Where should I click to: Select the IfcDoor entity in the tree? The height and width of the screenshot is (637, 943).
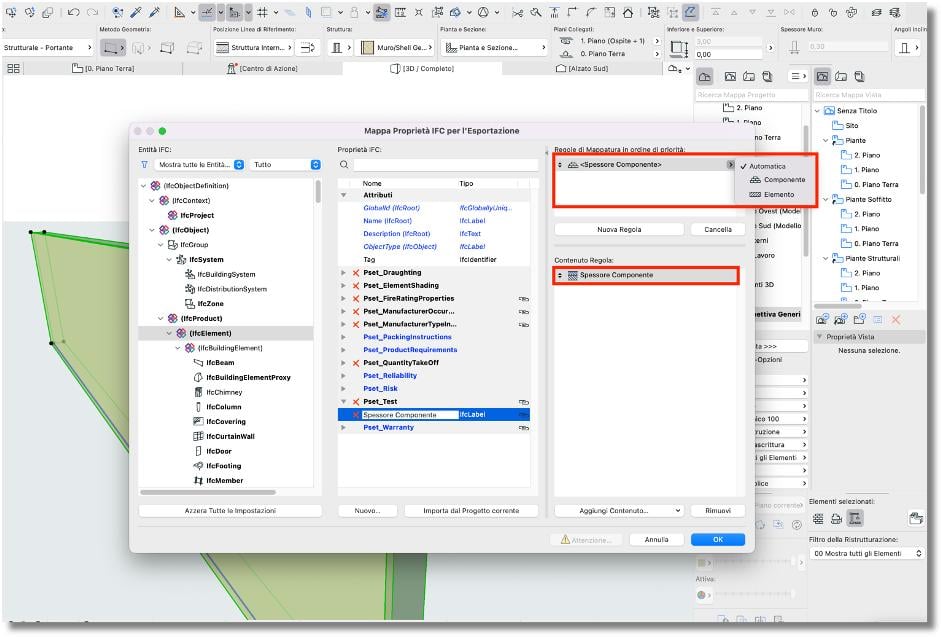tap(218, 451)
